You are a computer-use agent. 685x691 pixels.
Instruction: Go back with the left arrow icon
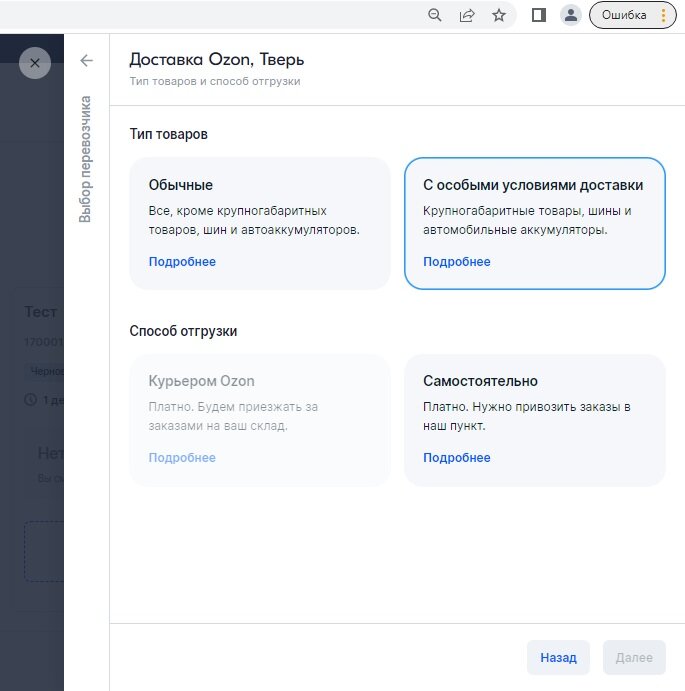pos(86,60)
